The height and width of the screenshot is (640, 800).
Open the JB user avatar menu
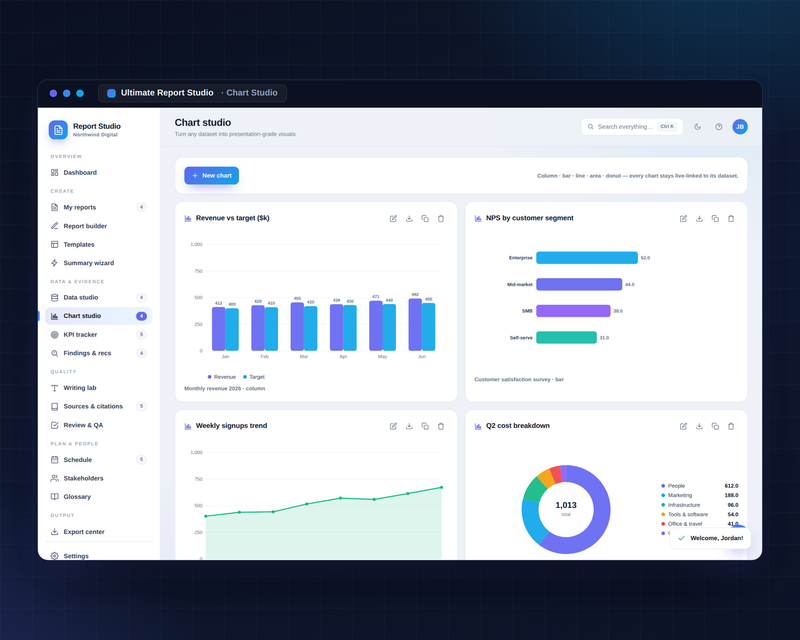click(740, 127)
